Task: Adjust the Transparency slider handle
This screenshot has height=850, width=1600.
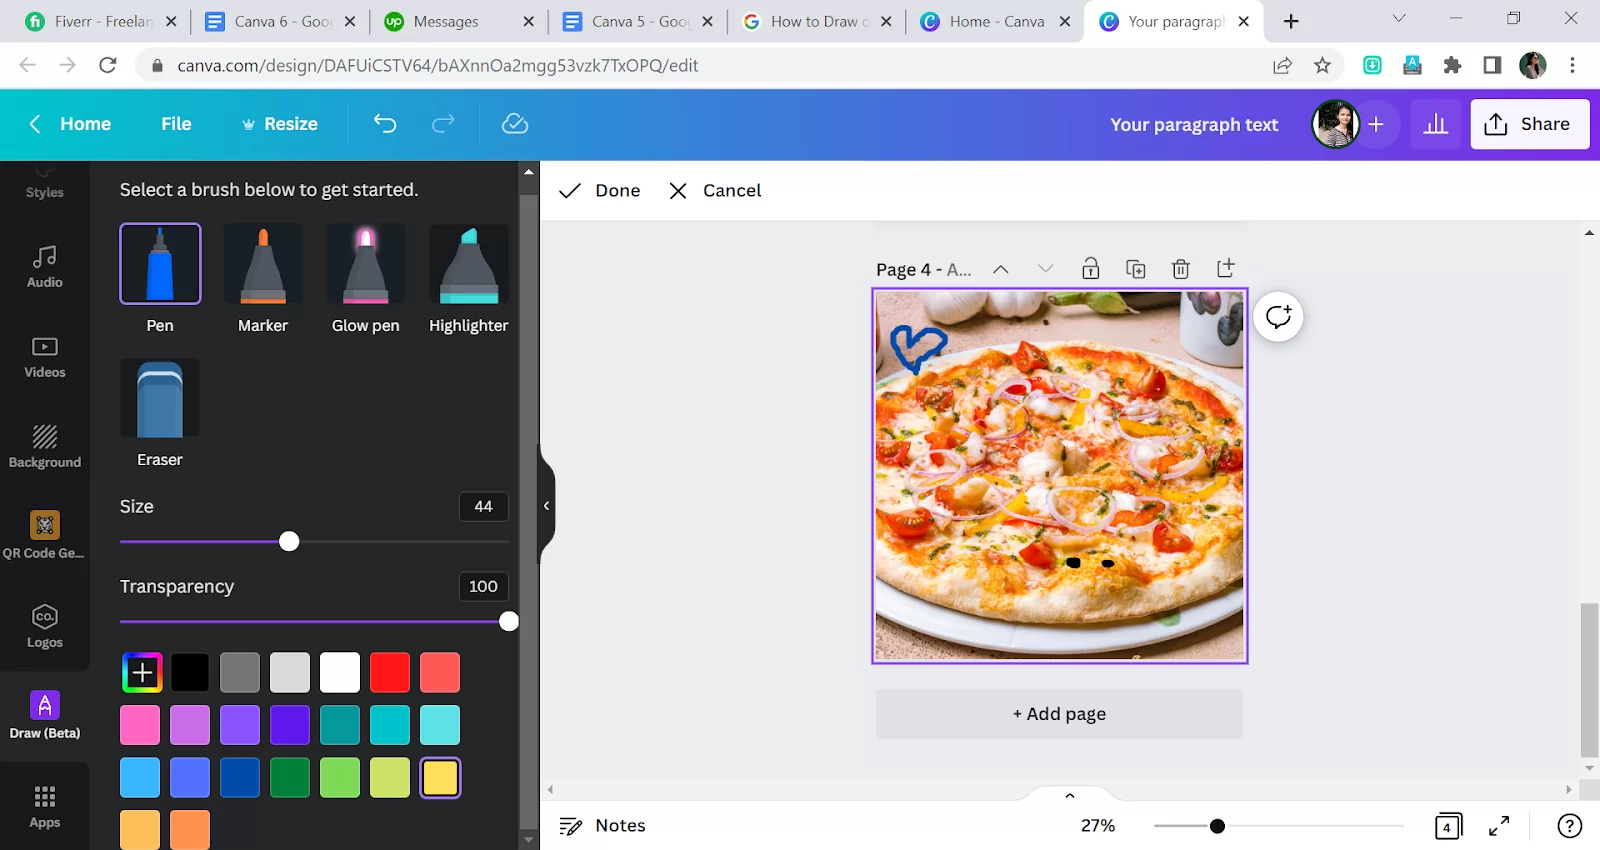Action: coord(509,621)
